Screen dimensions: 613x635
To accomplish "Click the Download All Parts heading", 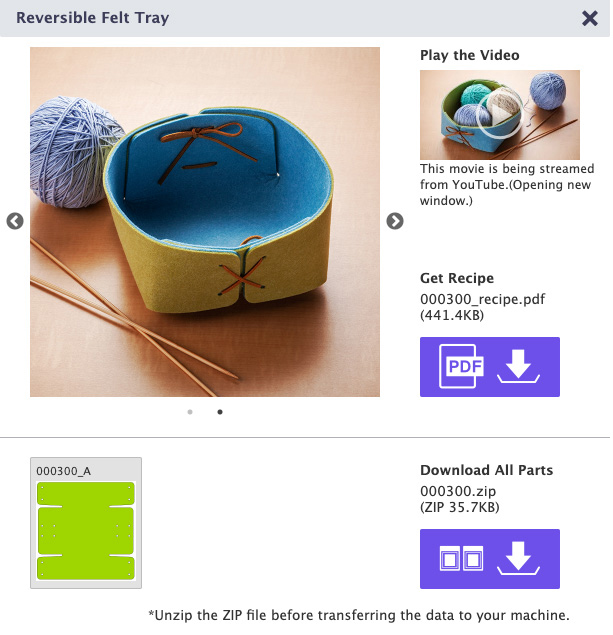I will click(x=486, y=470).
